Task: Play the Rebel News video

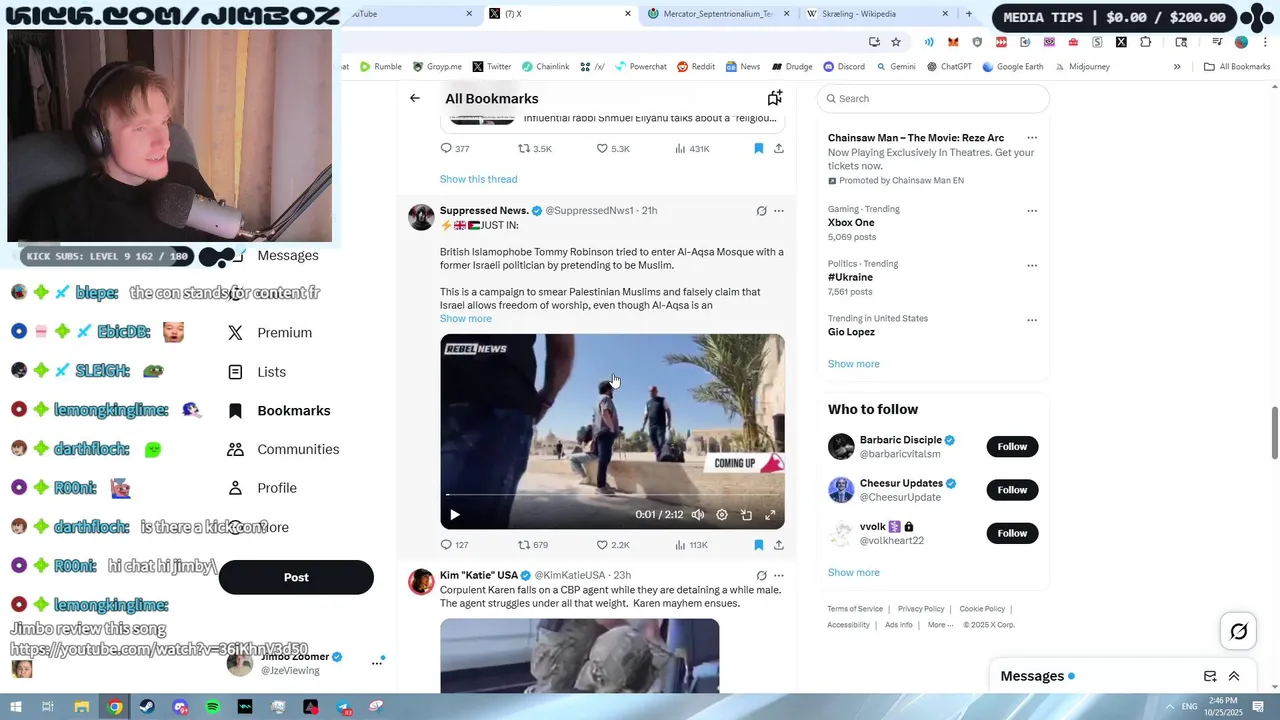Action: [454, 515]
